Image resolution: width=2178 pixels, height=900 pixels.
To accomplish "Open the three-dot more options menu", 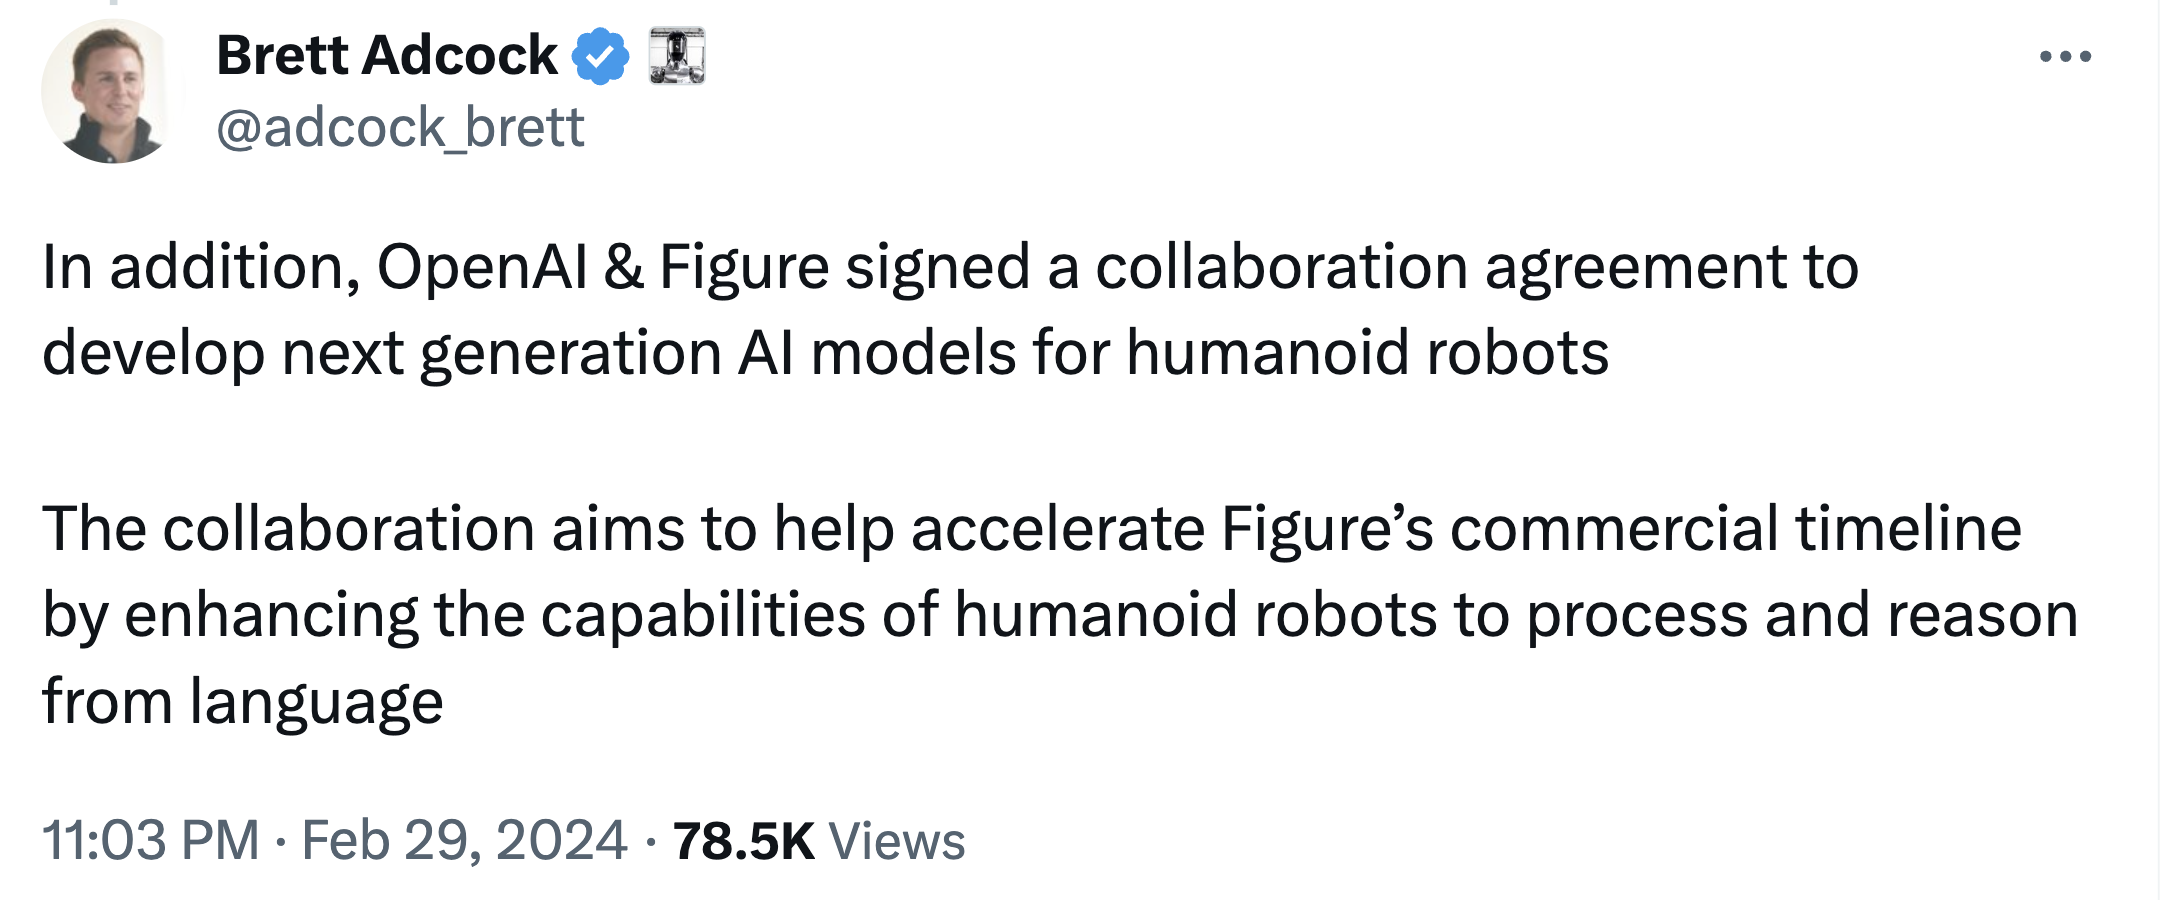I will [x=2065, y=56].
